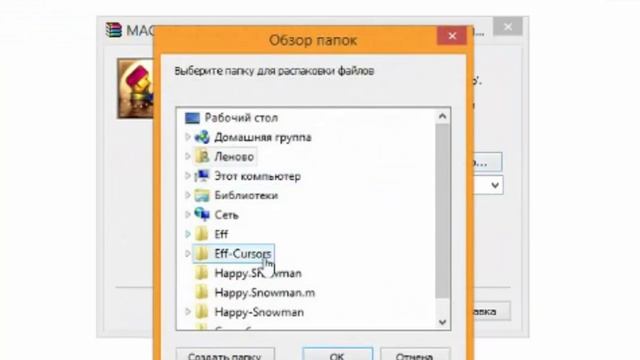Close the background WinRAR window

[508, 27]
